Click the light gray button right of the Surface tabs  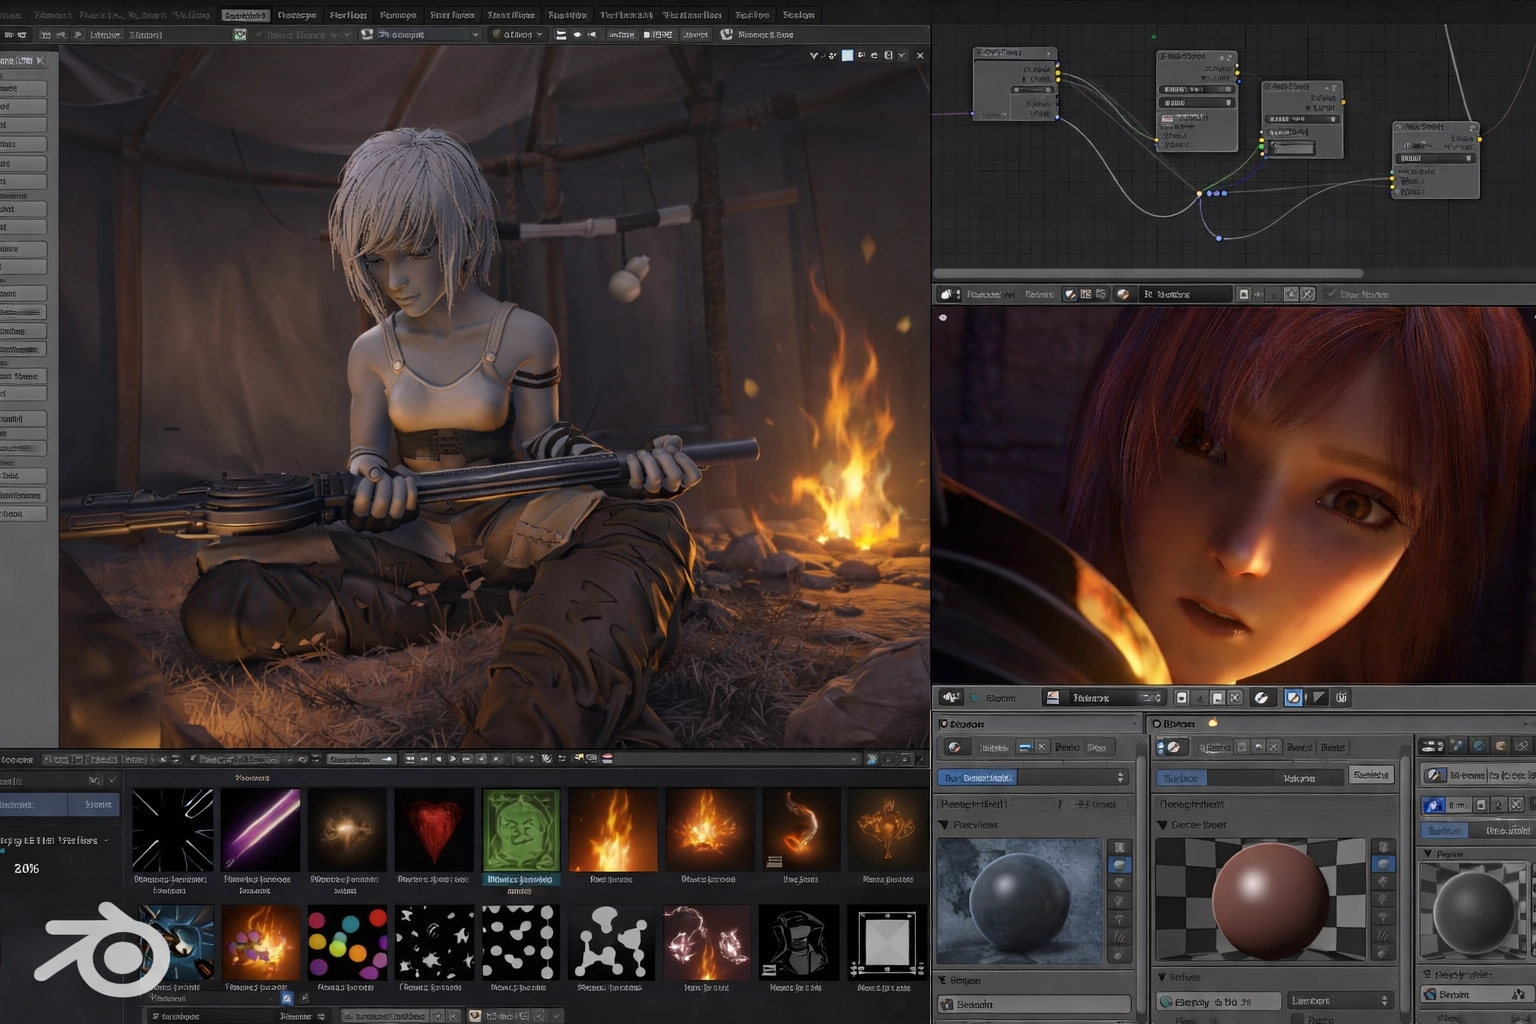point(1370,775)
